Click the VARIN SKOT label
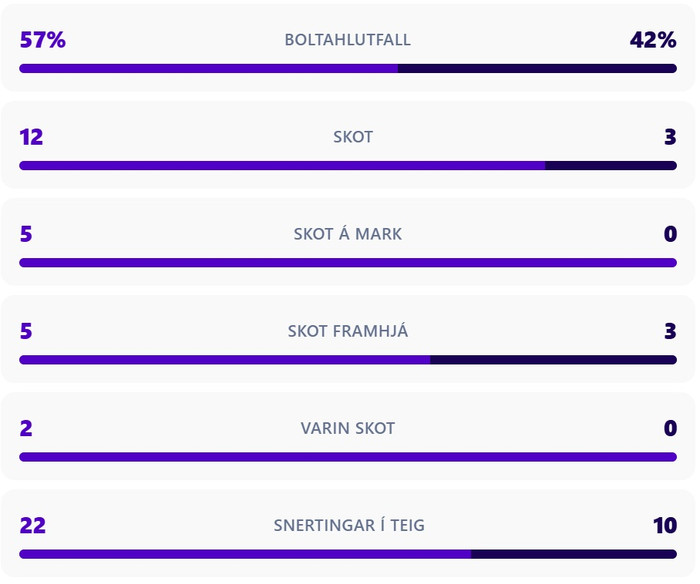 point(347,428)
